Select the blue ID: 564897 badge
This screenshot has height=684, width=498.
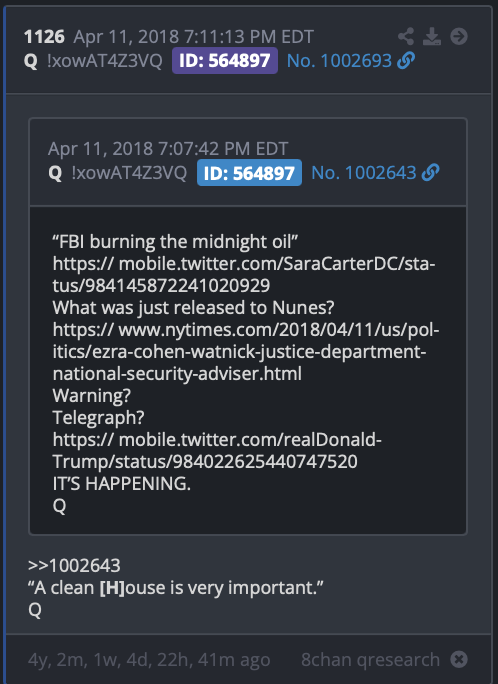pyautogui.click(x=249, y=173)
